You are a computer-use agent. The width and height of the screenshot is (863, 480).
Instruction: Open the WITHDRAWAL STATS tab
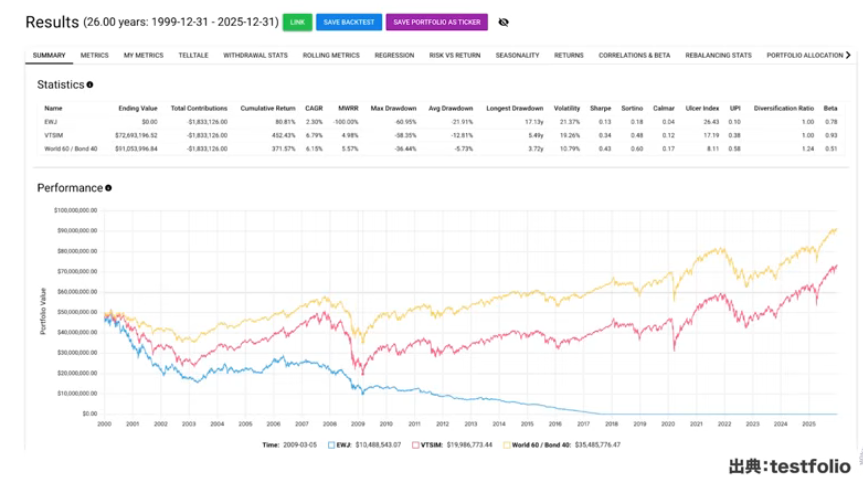(254, 56)
